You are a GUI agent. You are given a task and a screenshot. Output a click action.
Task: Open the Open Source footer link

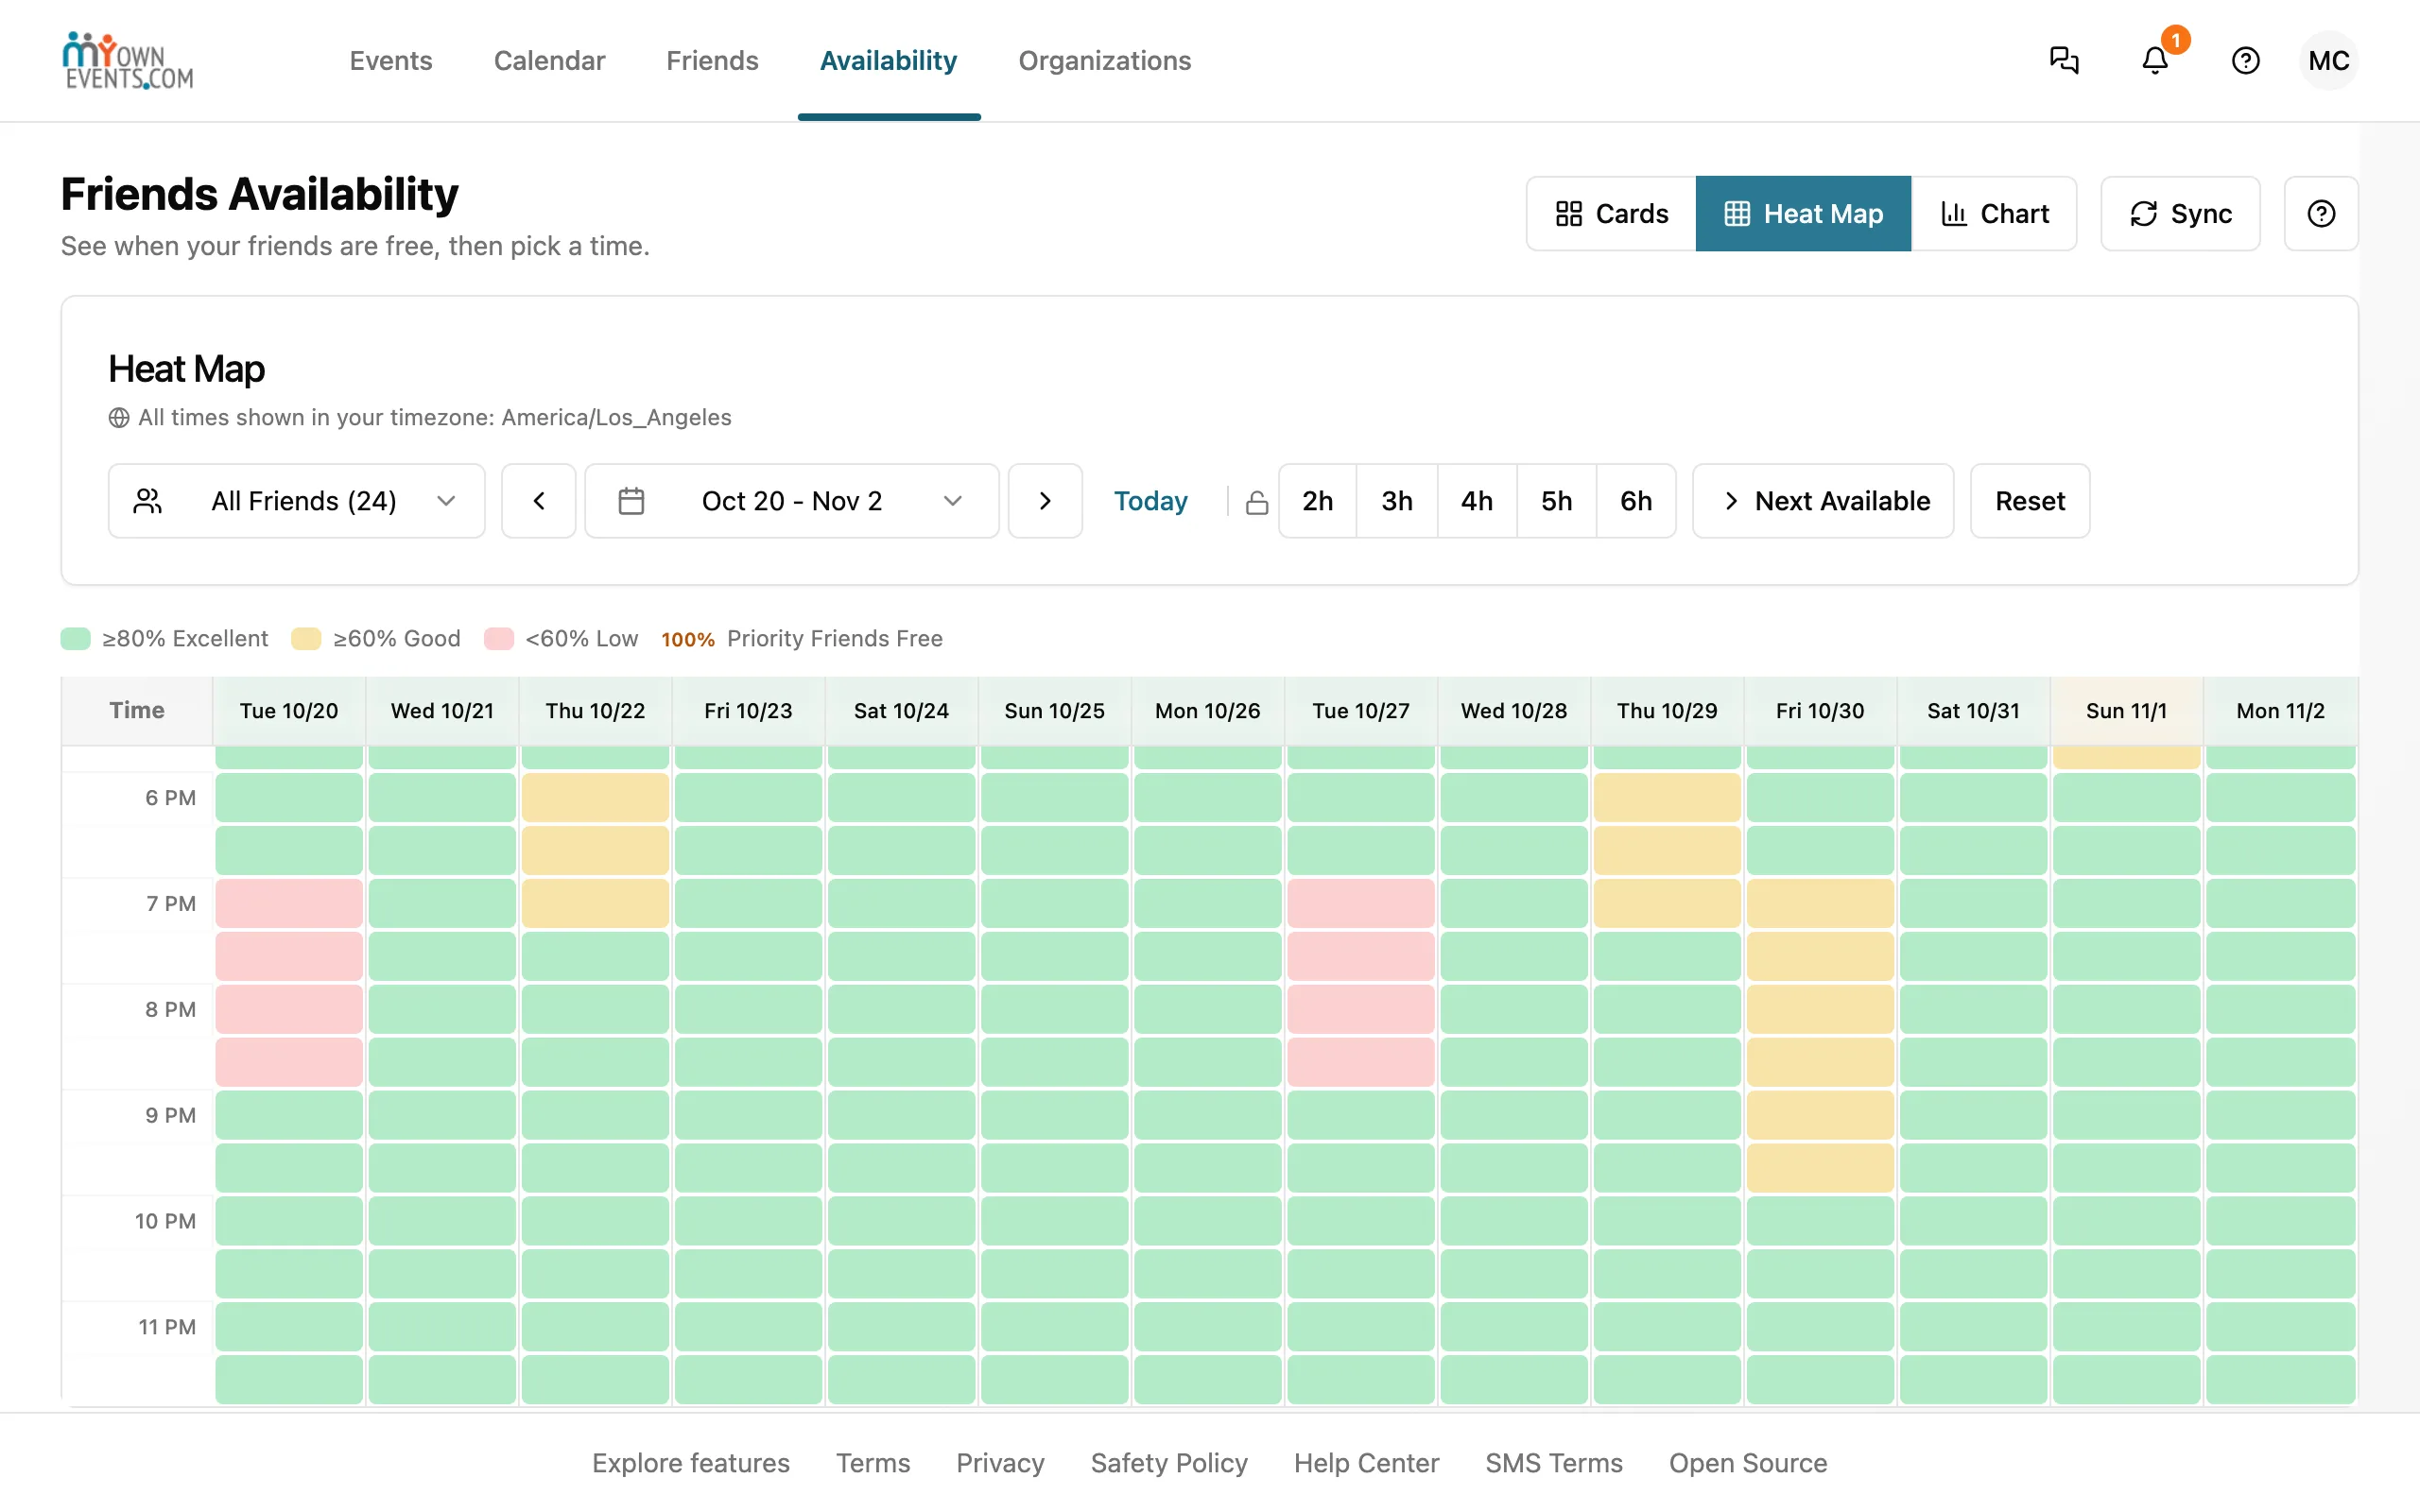1748,1463
